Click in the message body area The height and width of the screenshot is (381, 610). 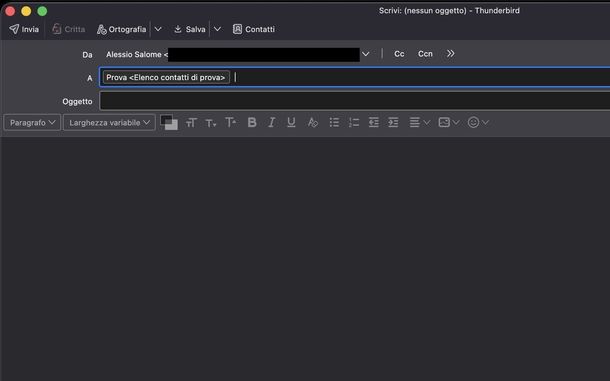pos(305,259)
